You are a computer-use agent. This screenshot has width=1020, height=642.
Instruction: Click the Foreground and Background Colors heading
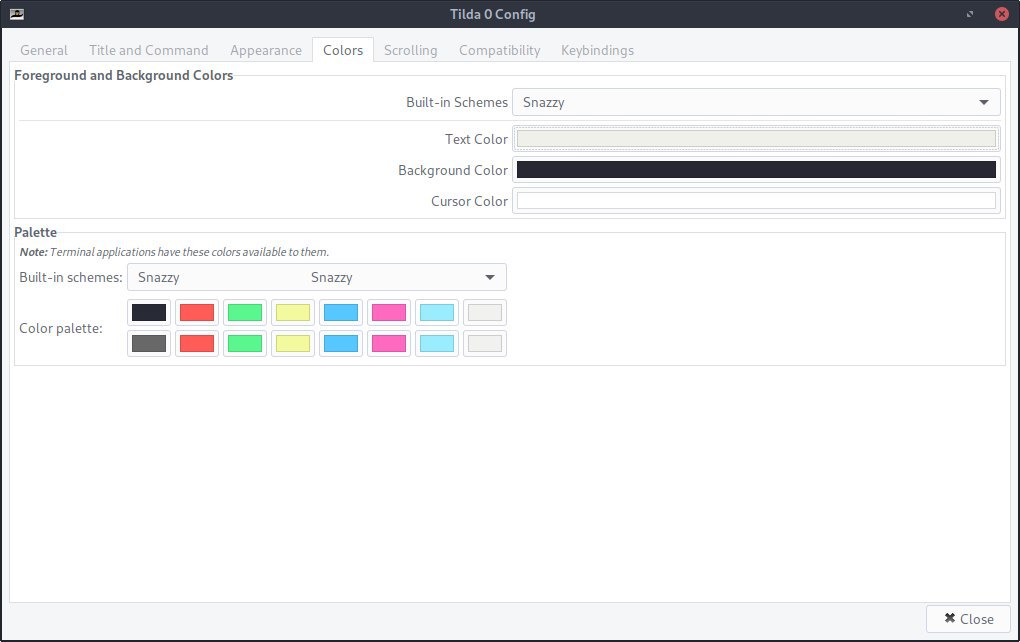click(x=124, y=75)
